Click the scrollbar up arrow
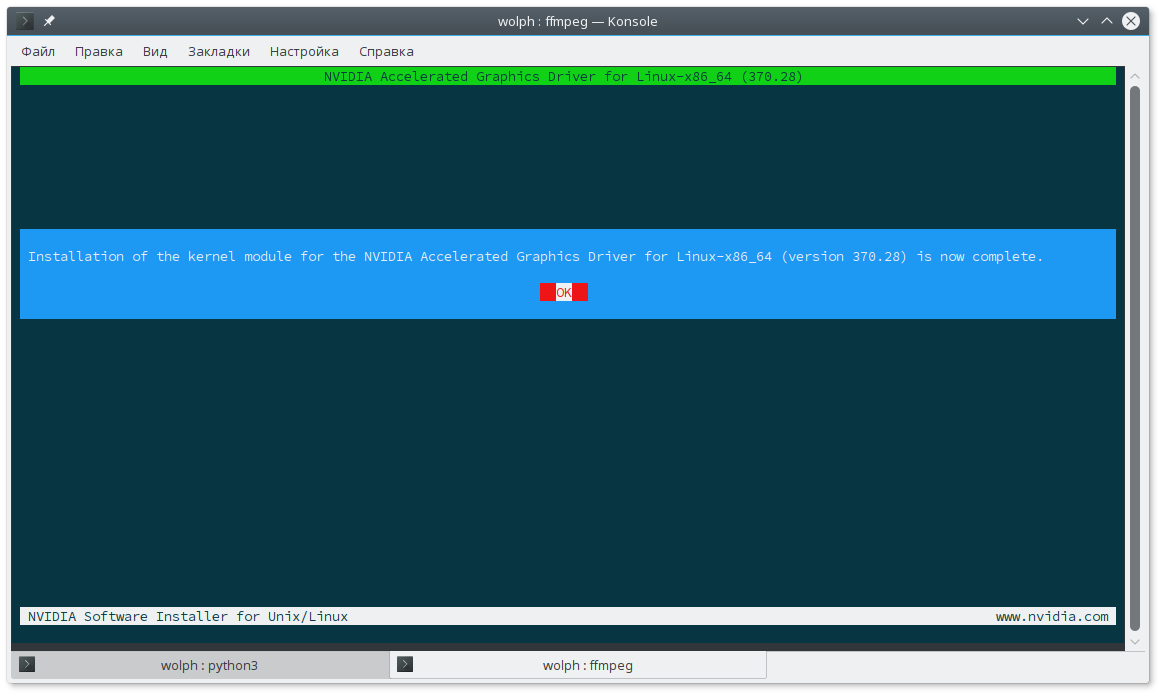Image resolution: width=1162 pixels, height=696 pixels. click(x=1135, y=76)
